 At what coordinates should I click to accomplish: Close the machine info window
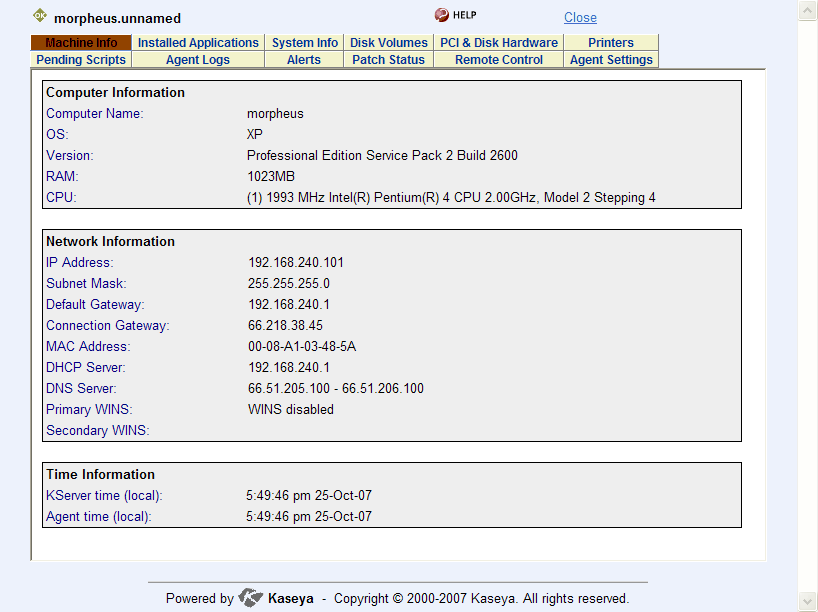pos(580,17)
